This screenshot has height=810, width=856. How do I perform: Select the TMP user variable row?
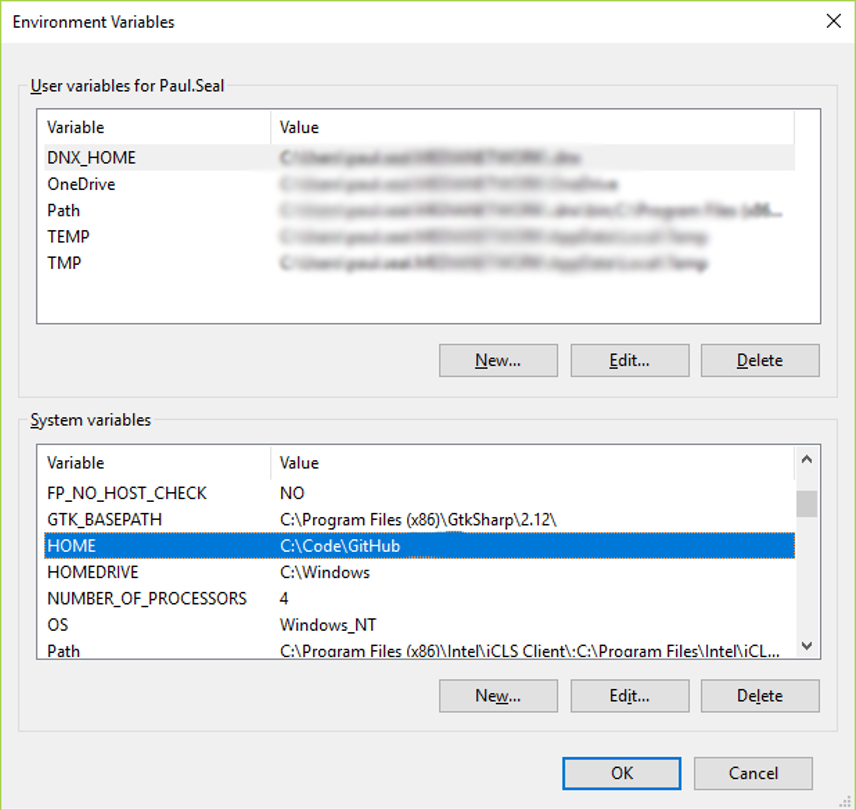click(64, 263)
